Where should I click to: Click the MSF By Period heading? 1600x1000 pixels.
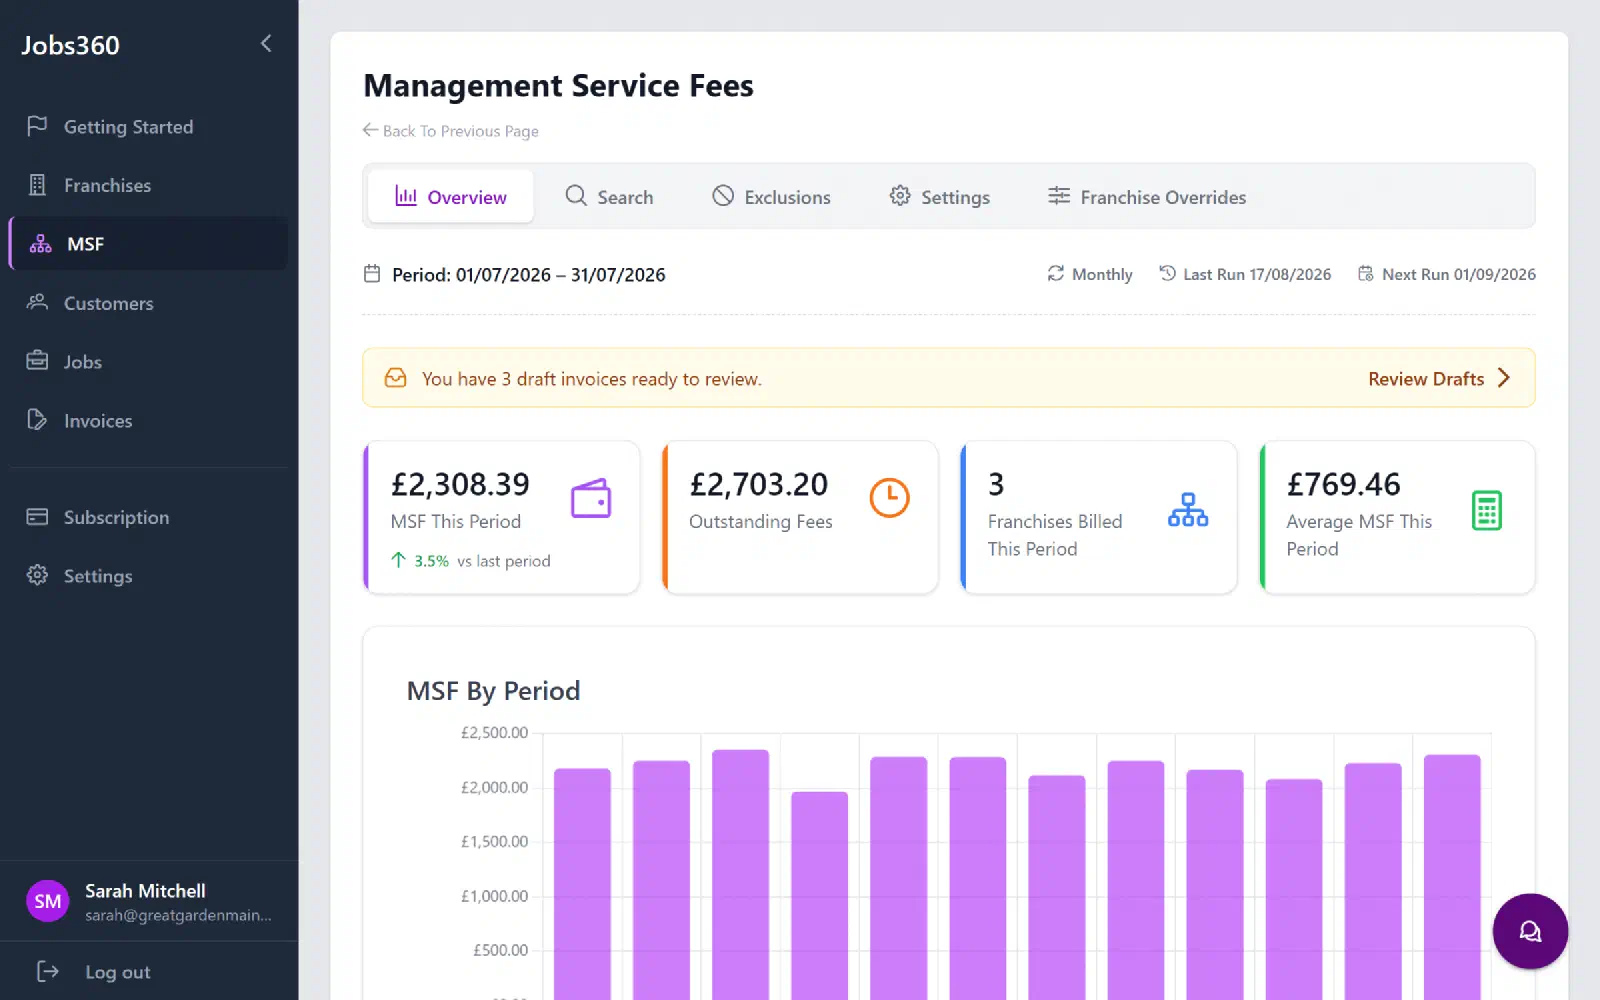(x=494, y=691)
